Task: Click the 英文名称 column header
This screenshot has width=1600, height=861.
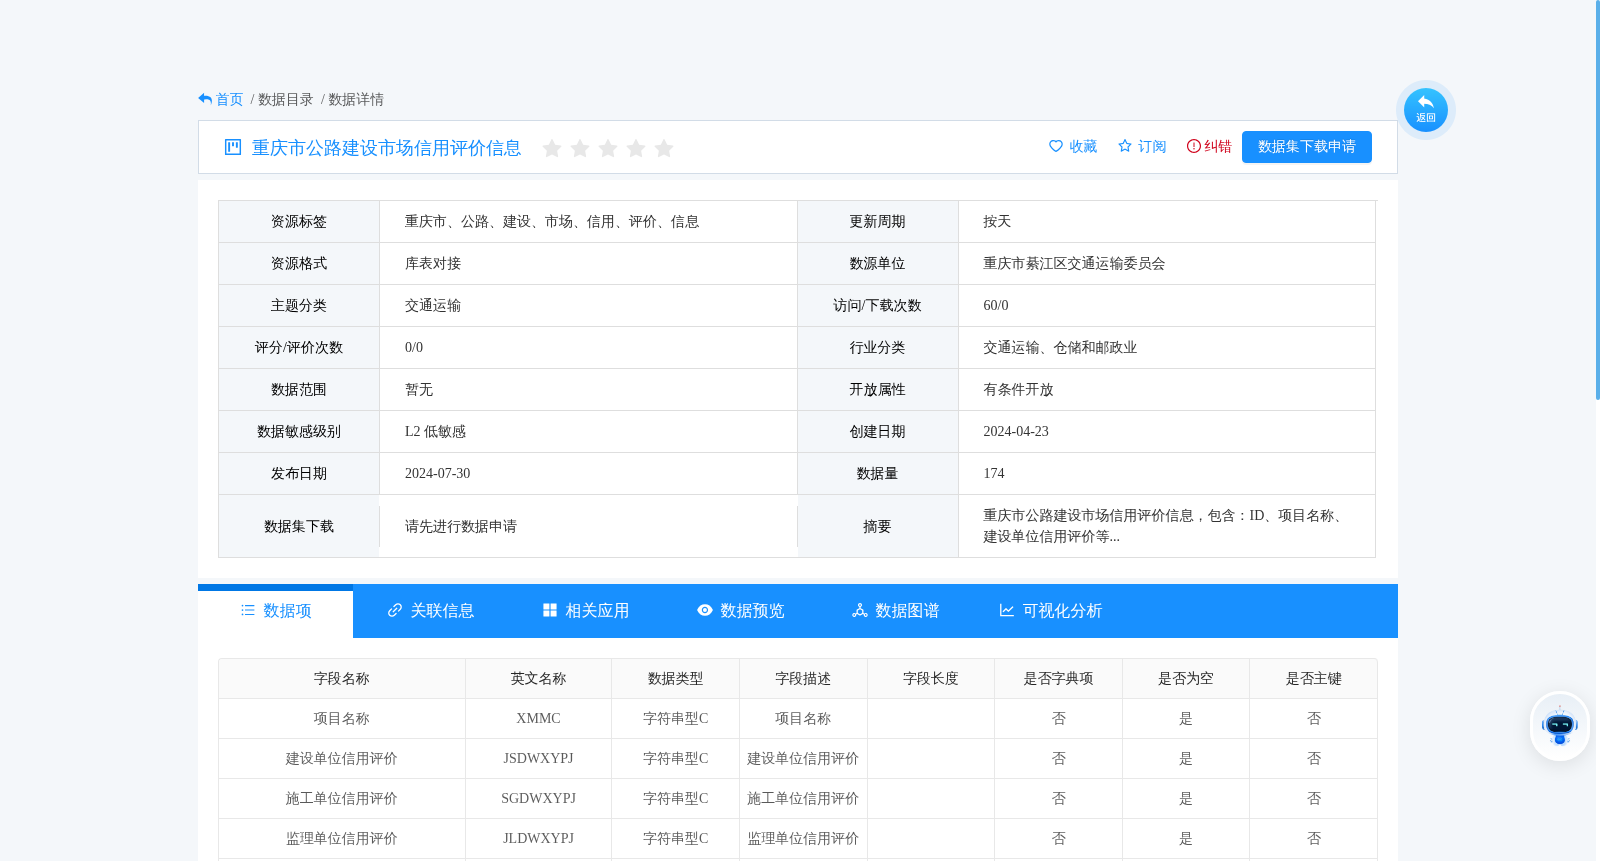Action: (538, 679)
